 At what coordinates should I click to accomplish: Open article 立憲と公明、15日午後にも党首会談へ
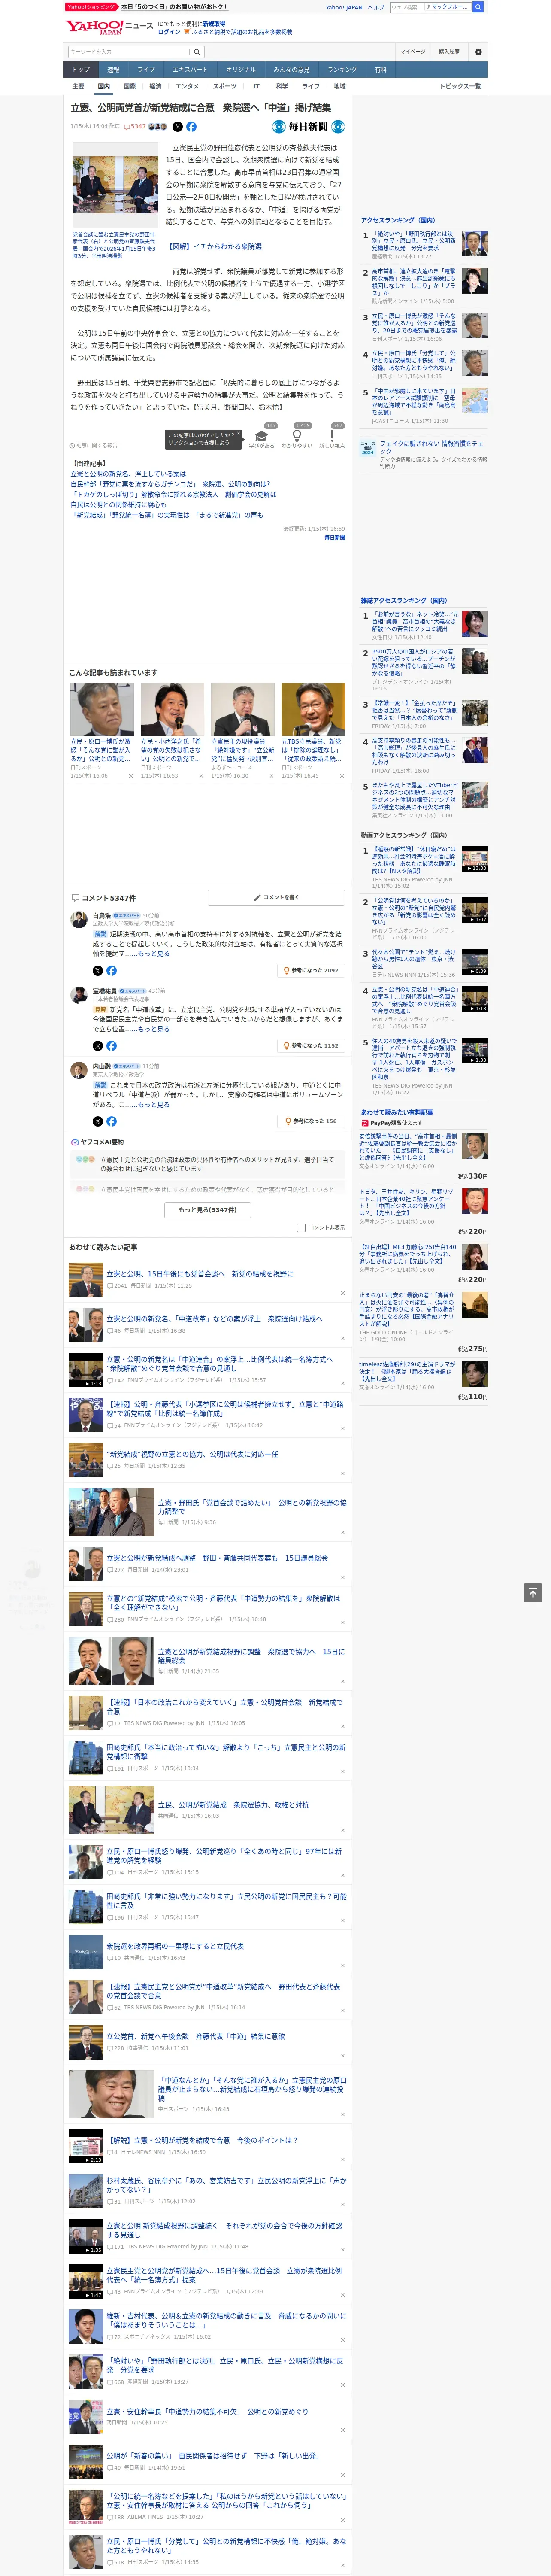click(200, 1274)
